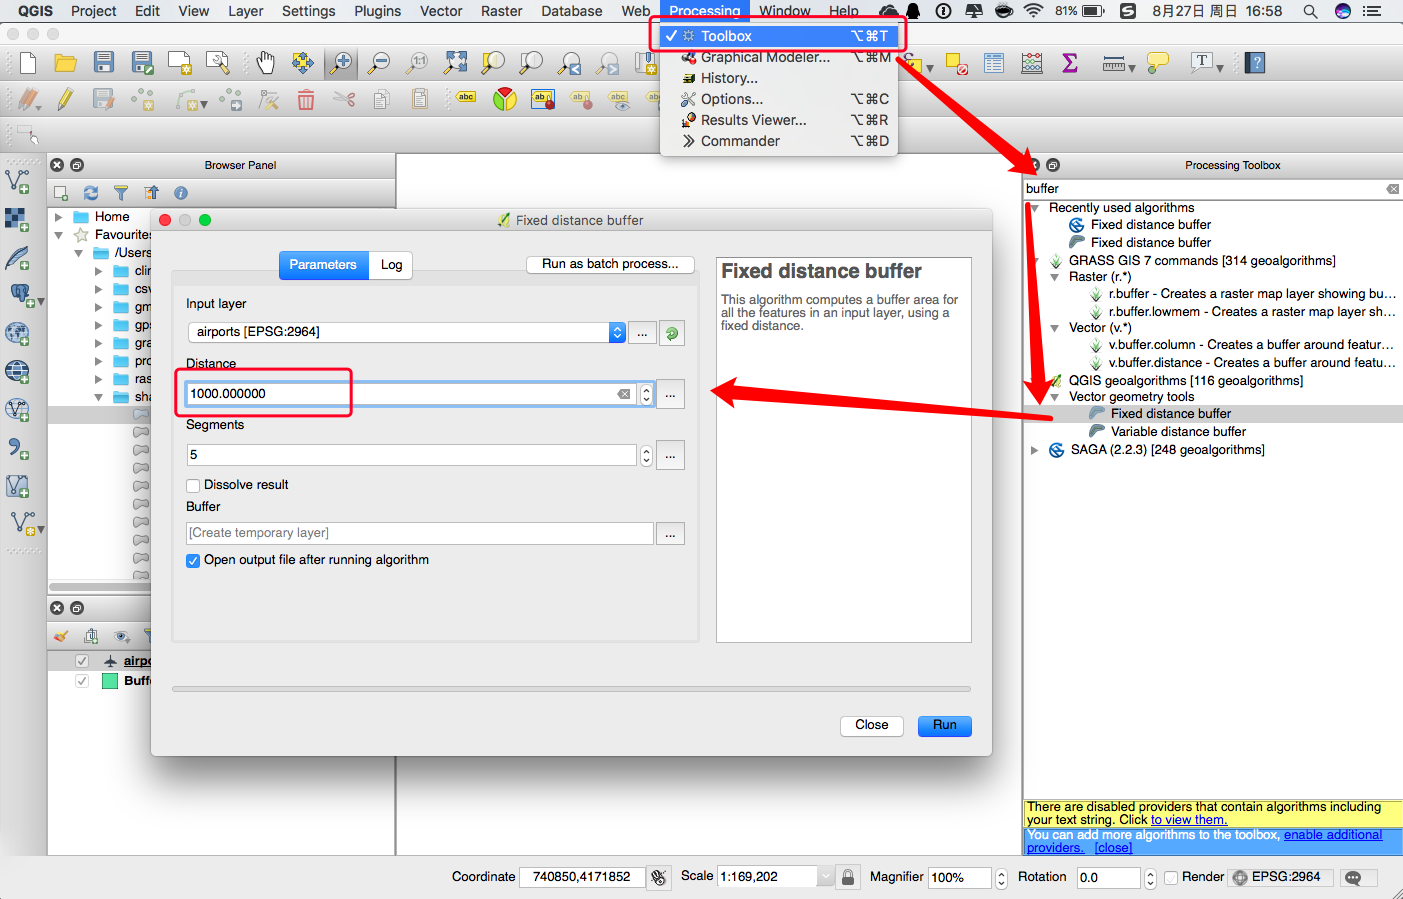Click the Open Project folder icon
This screenshot has height=899, width=1403.
(66, 63)
